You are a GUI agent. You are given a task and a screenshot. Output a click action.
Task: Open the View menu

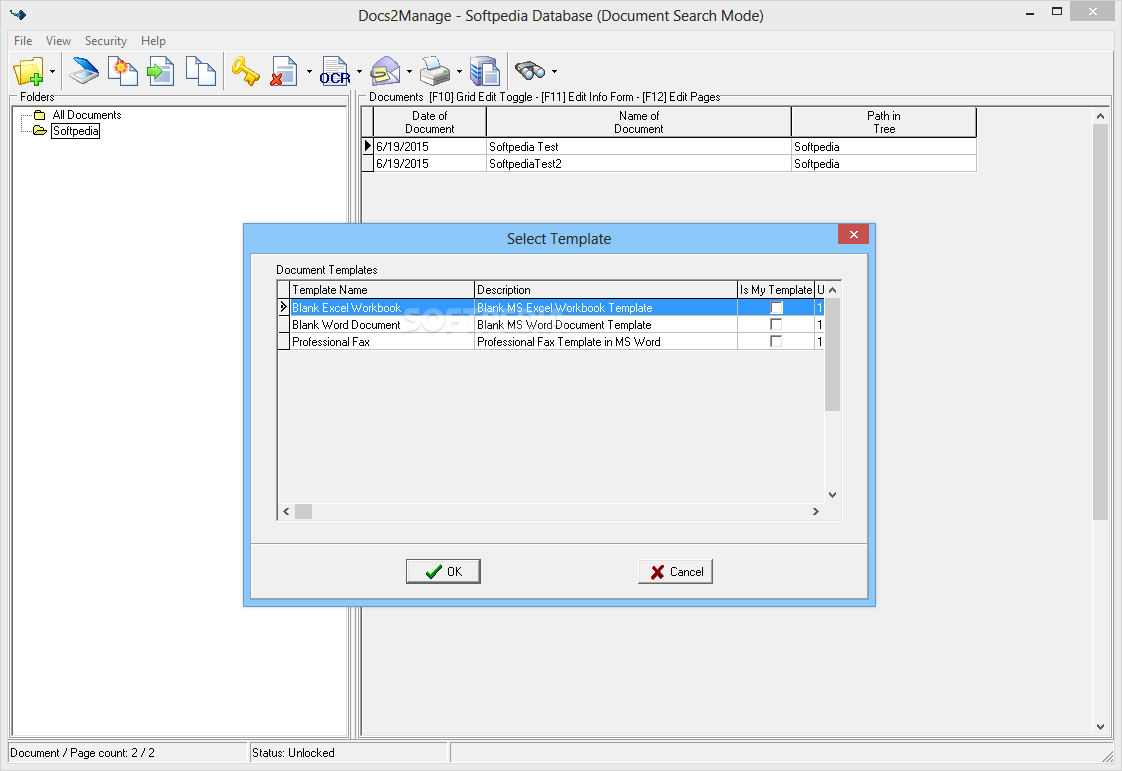click(58, 41)
